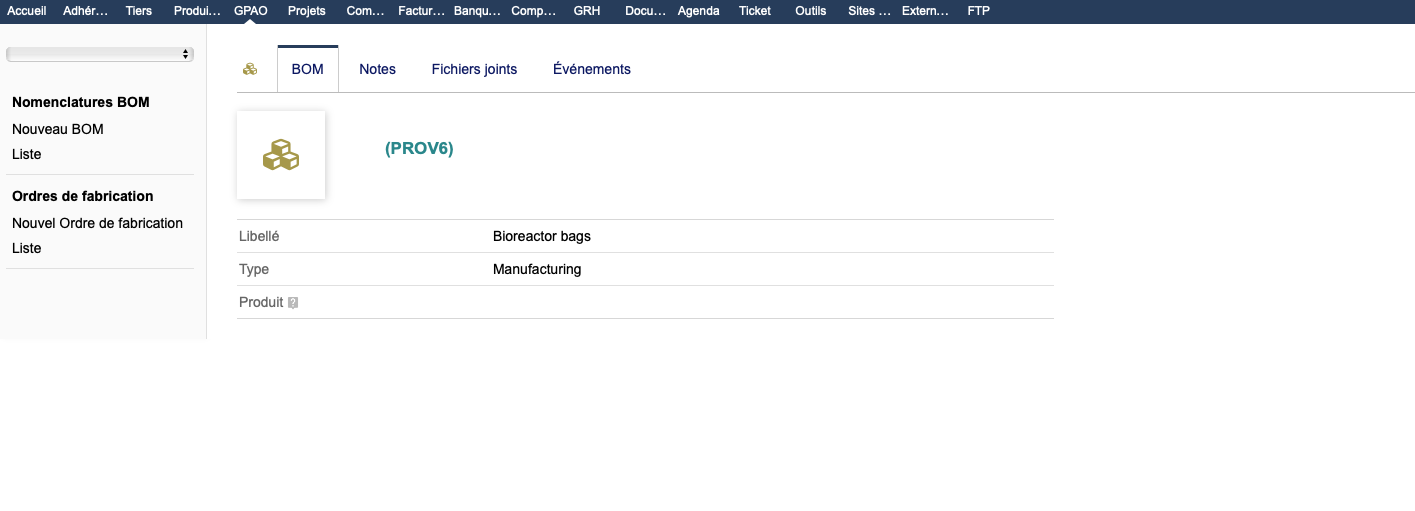Open the Banques menu in top bar
1415x511 pixels.
point(477,10)
